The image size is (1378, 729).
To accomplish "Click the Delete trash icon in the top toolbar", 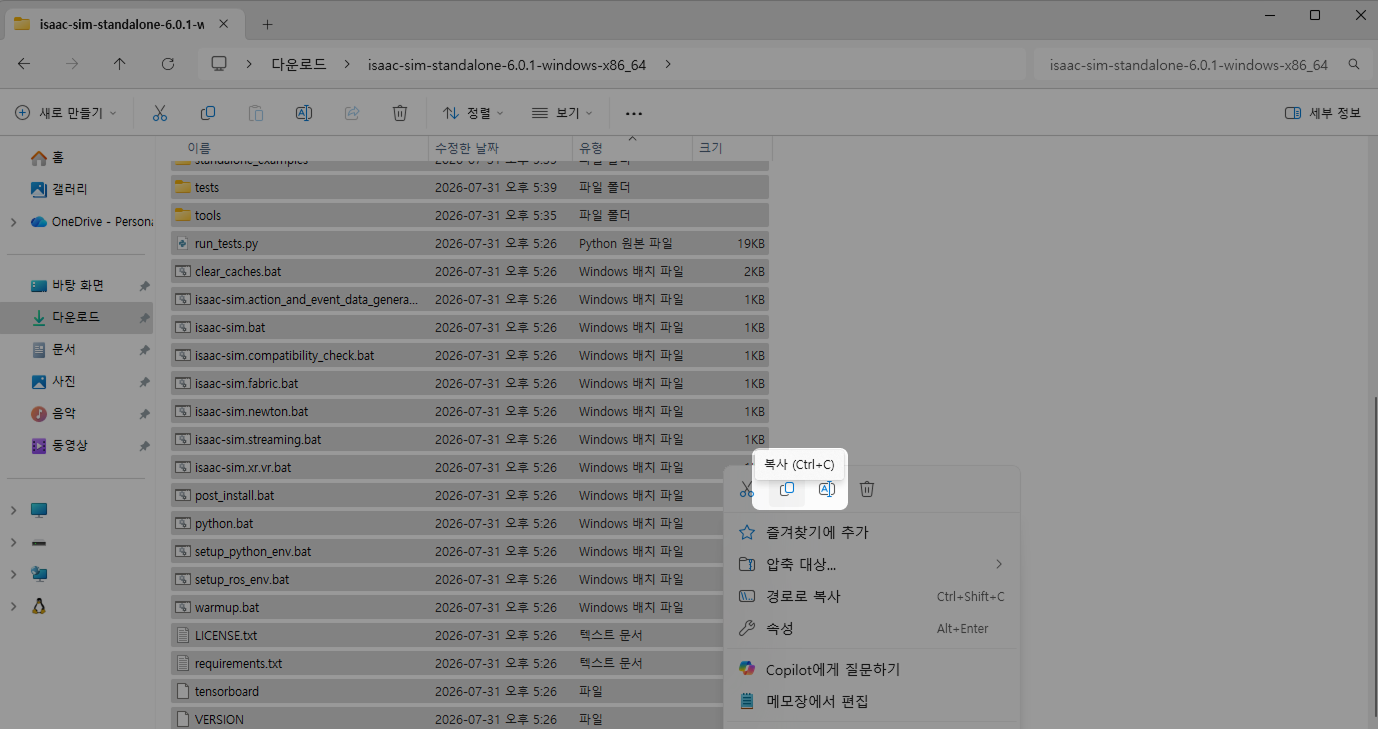I will (400, 113).
